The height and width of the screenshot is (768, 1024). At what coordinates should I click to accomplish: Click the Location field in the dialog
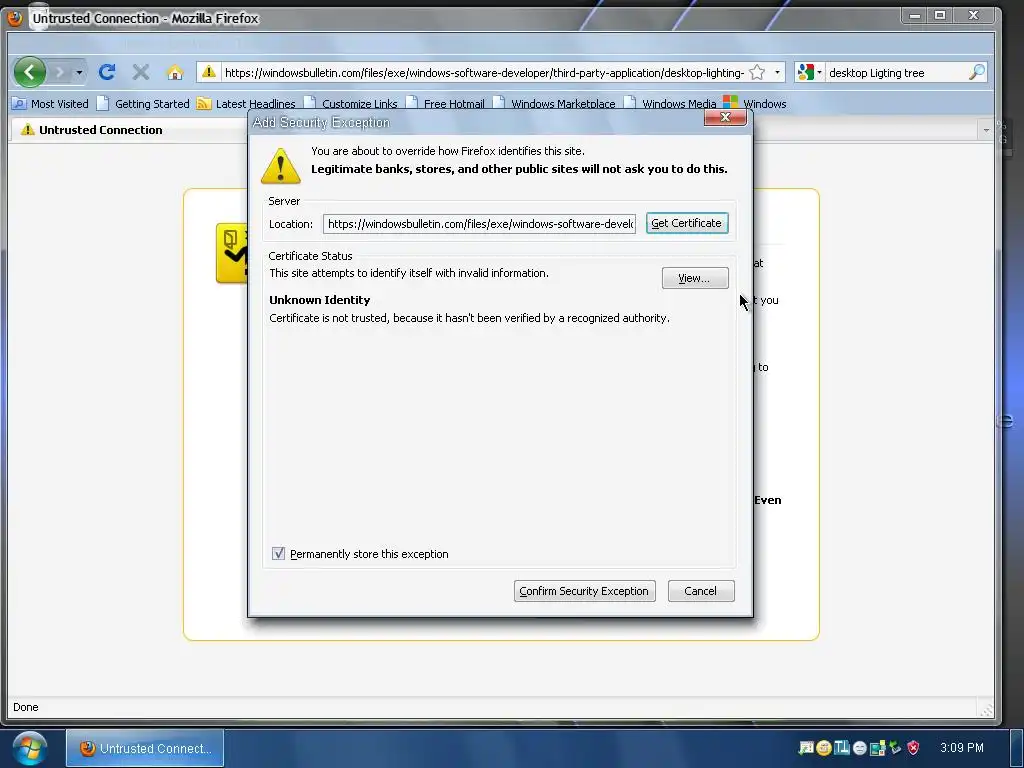[x=479, y=224]
